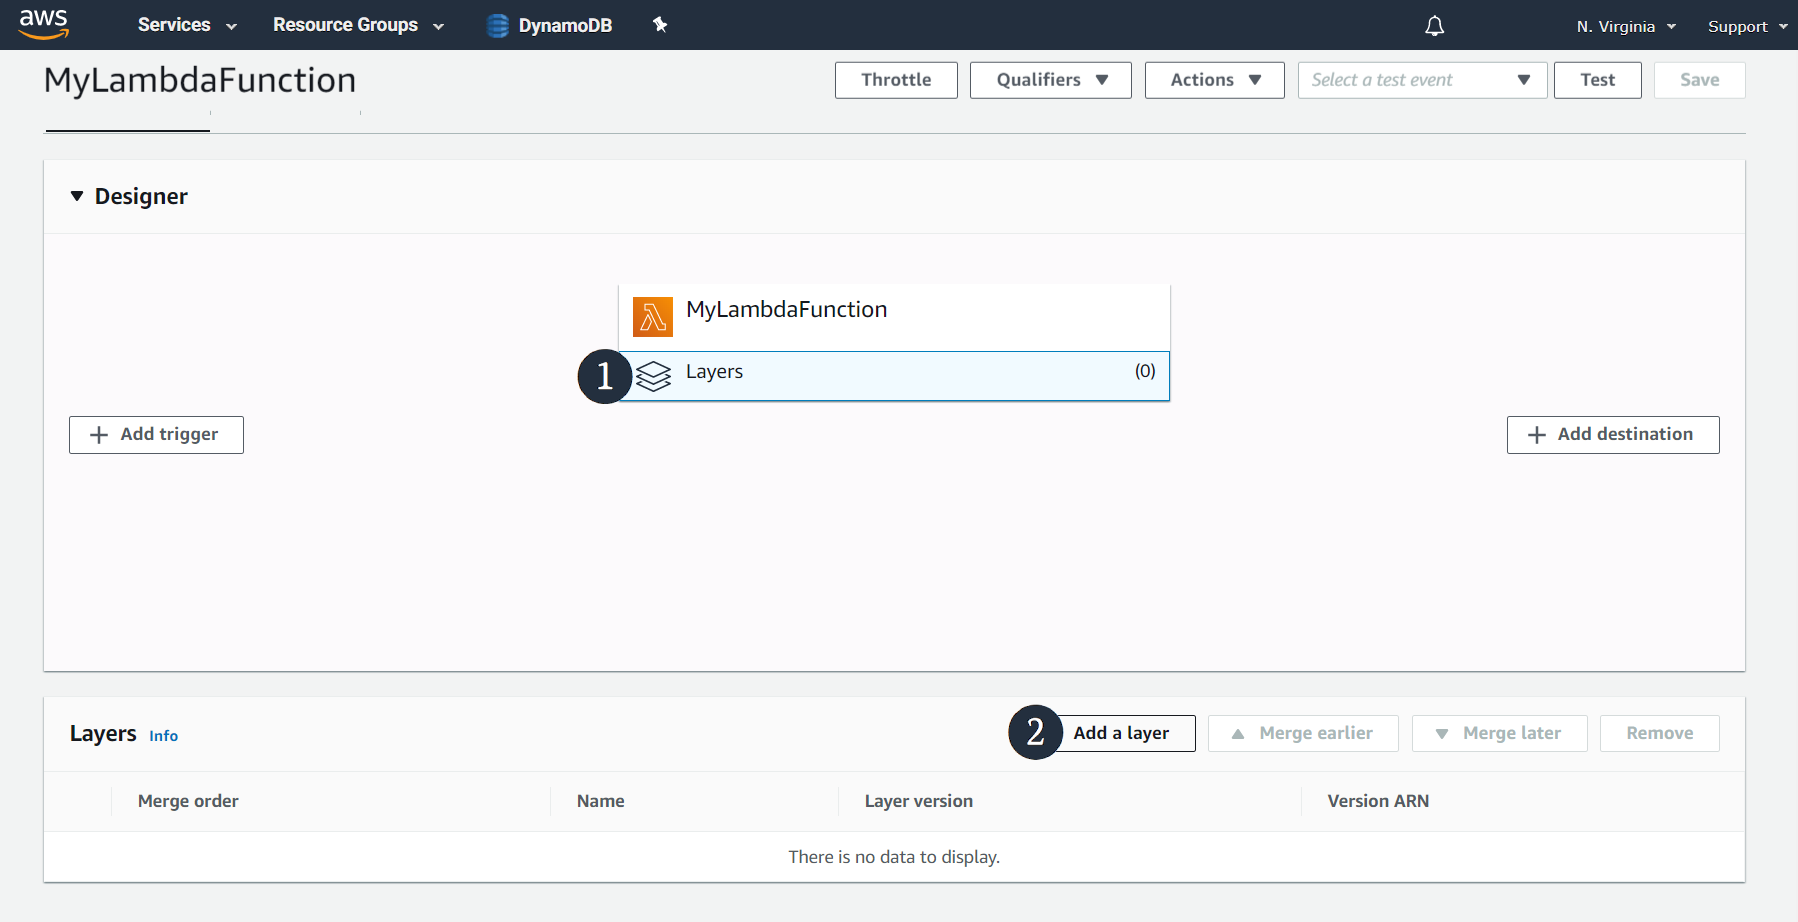
Task: Click the Name column header
Action: [x=600, y=801]
